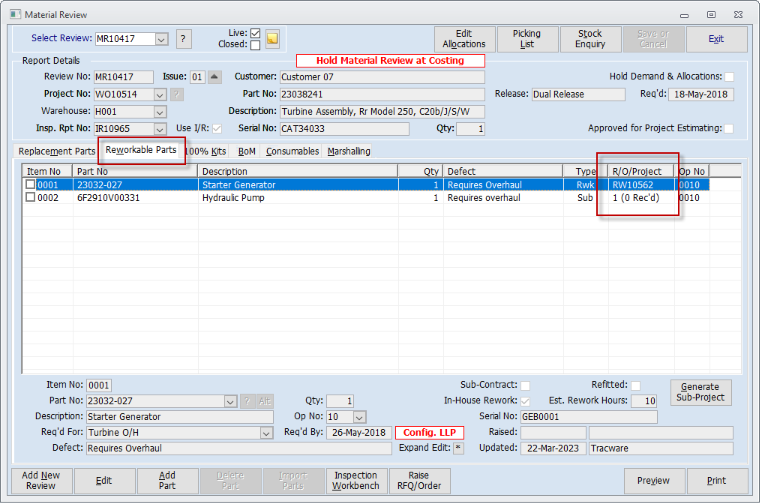The width and height of the screenshot is (760, 503).
Task: Open the Inspection Workbench
Action: (355, 481)
